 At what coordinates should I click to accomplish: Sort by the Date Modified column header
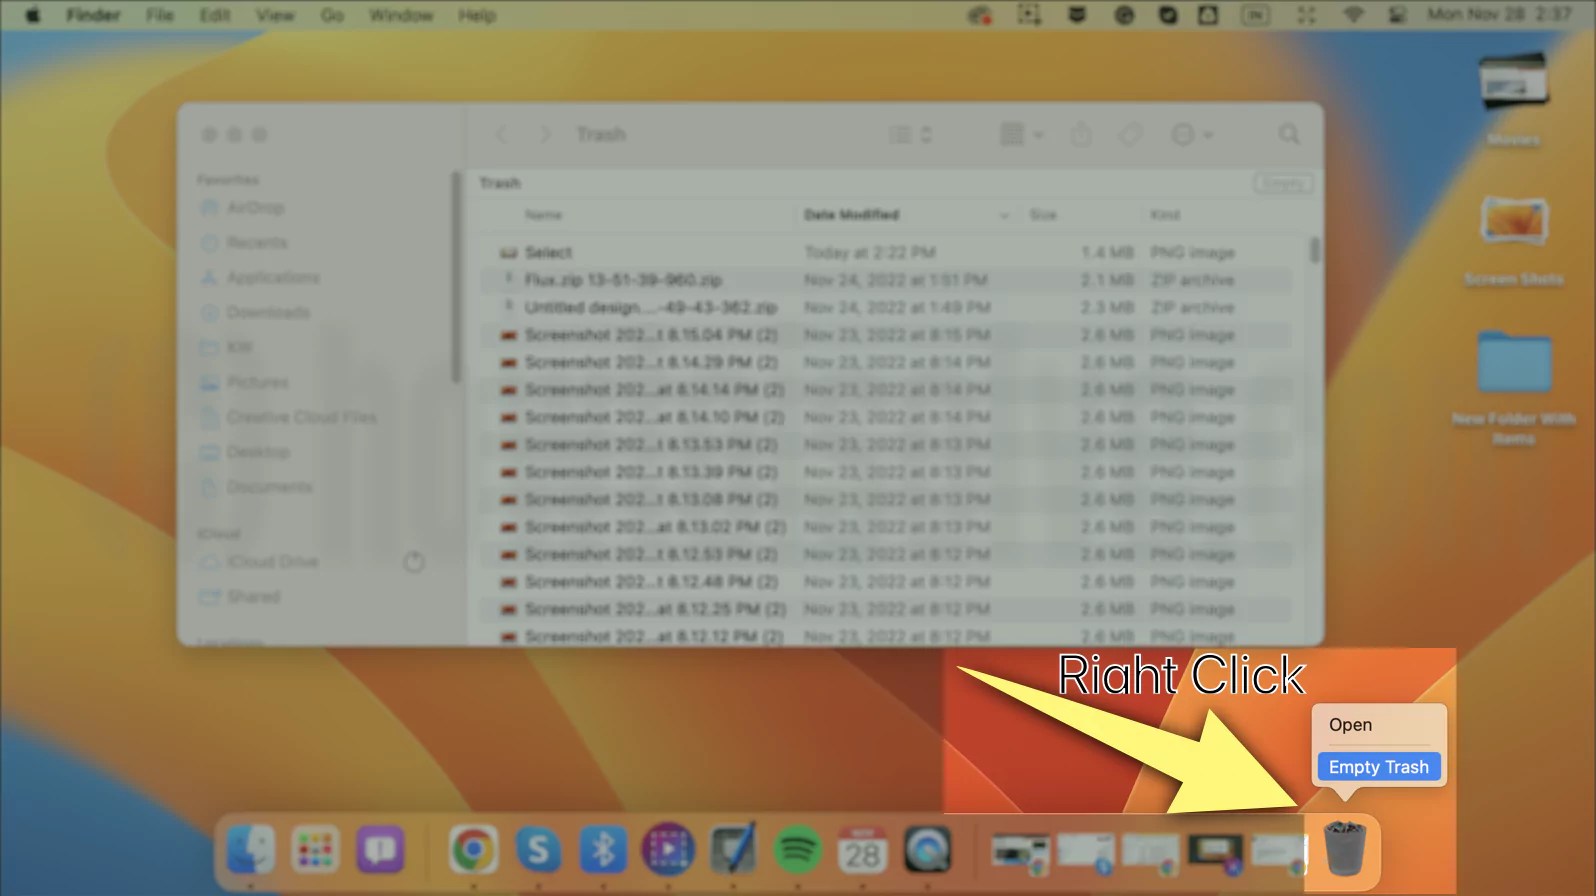(x=851, y=215)
